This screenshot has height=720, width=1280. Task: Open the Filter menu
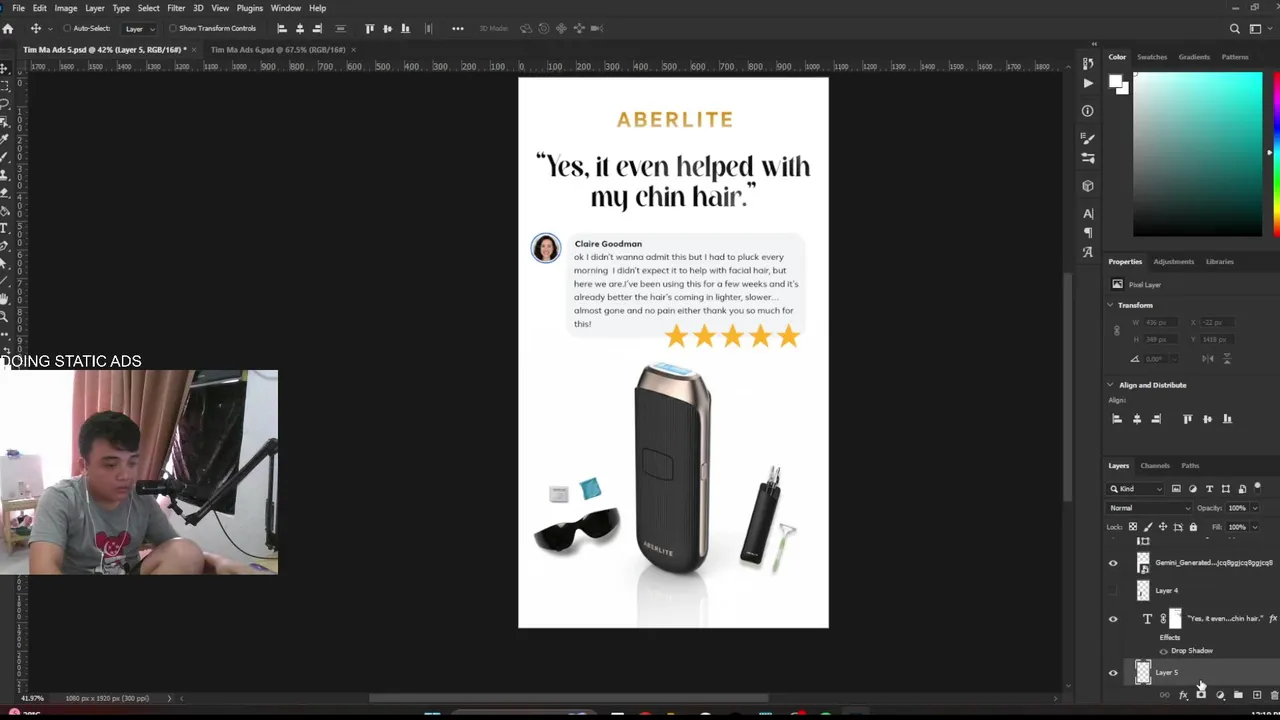pos(176,8)
